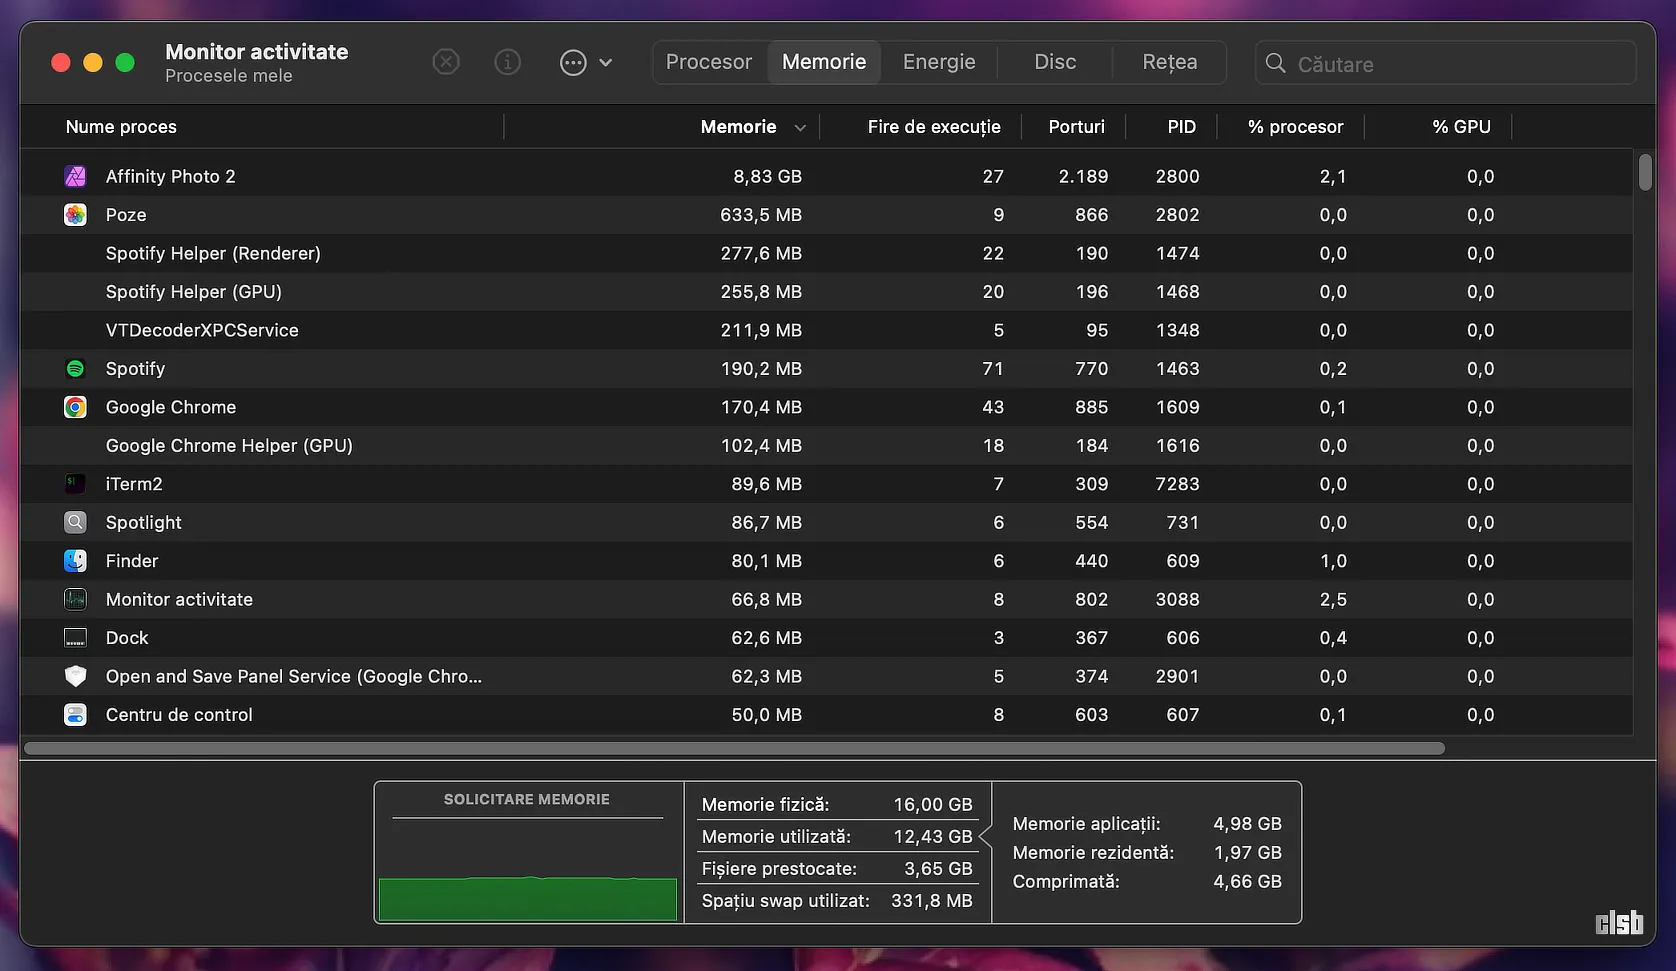The height and width of the screenshot is (971, 1676).
Task: Sort by the % procesor column header
Action: (1295, 127)
